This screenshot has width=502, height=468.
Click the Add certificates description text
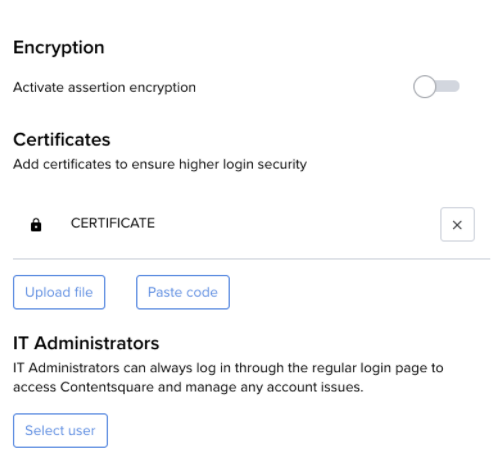pyautogui.click(x=160, y=164)
